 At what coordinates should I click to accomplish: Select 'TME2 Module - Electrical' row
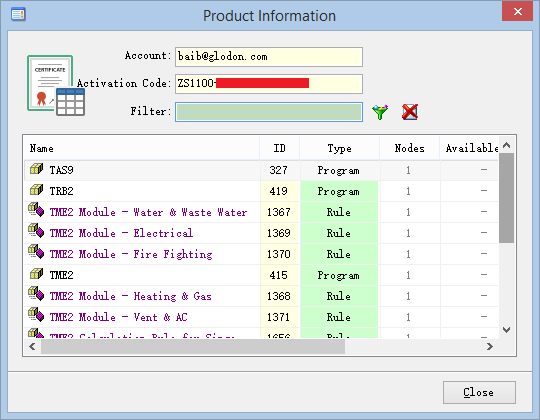click(x=121, y=233)
